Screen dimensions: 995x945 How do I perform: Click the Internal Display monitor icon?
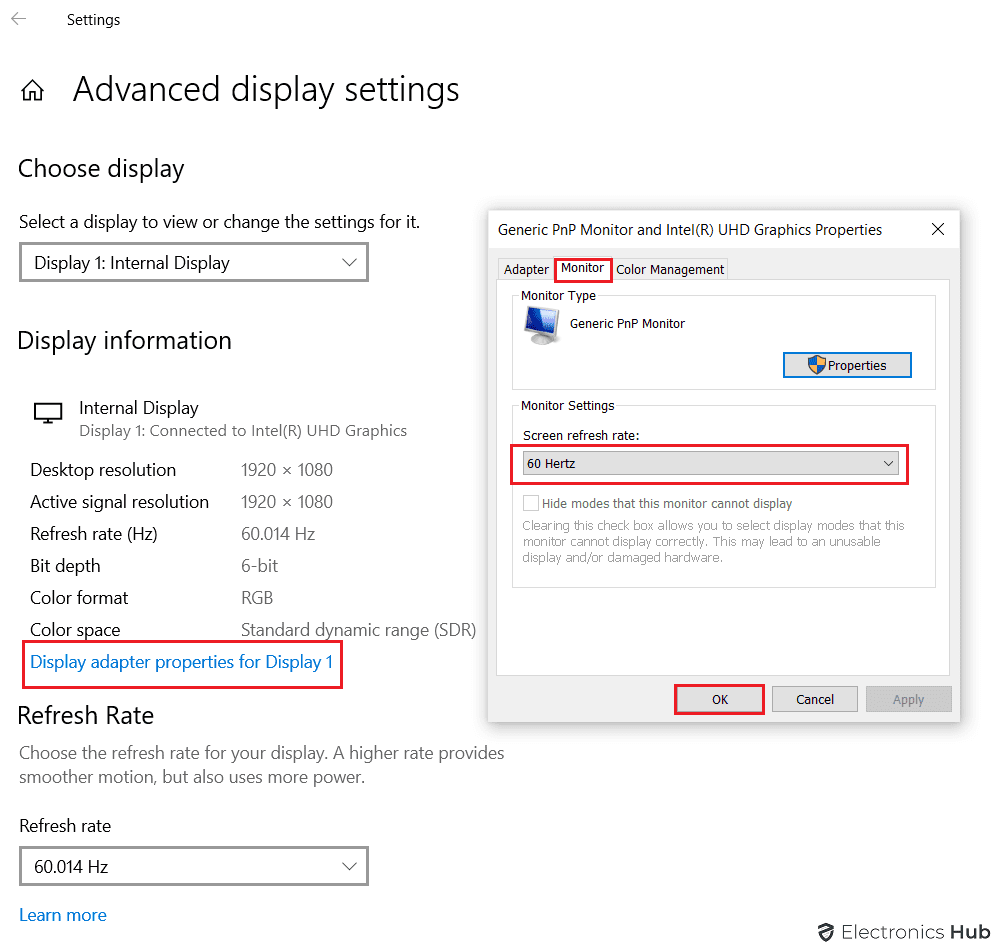coord(48,413)
